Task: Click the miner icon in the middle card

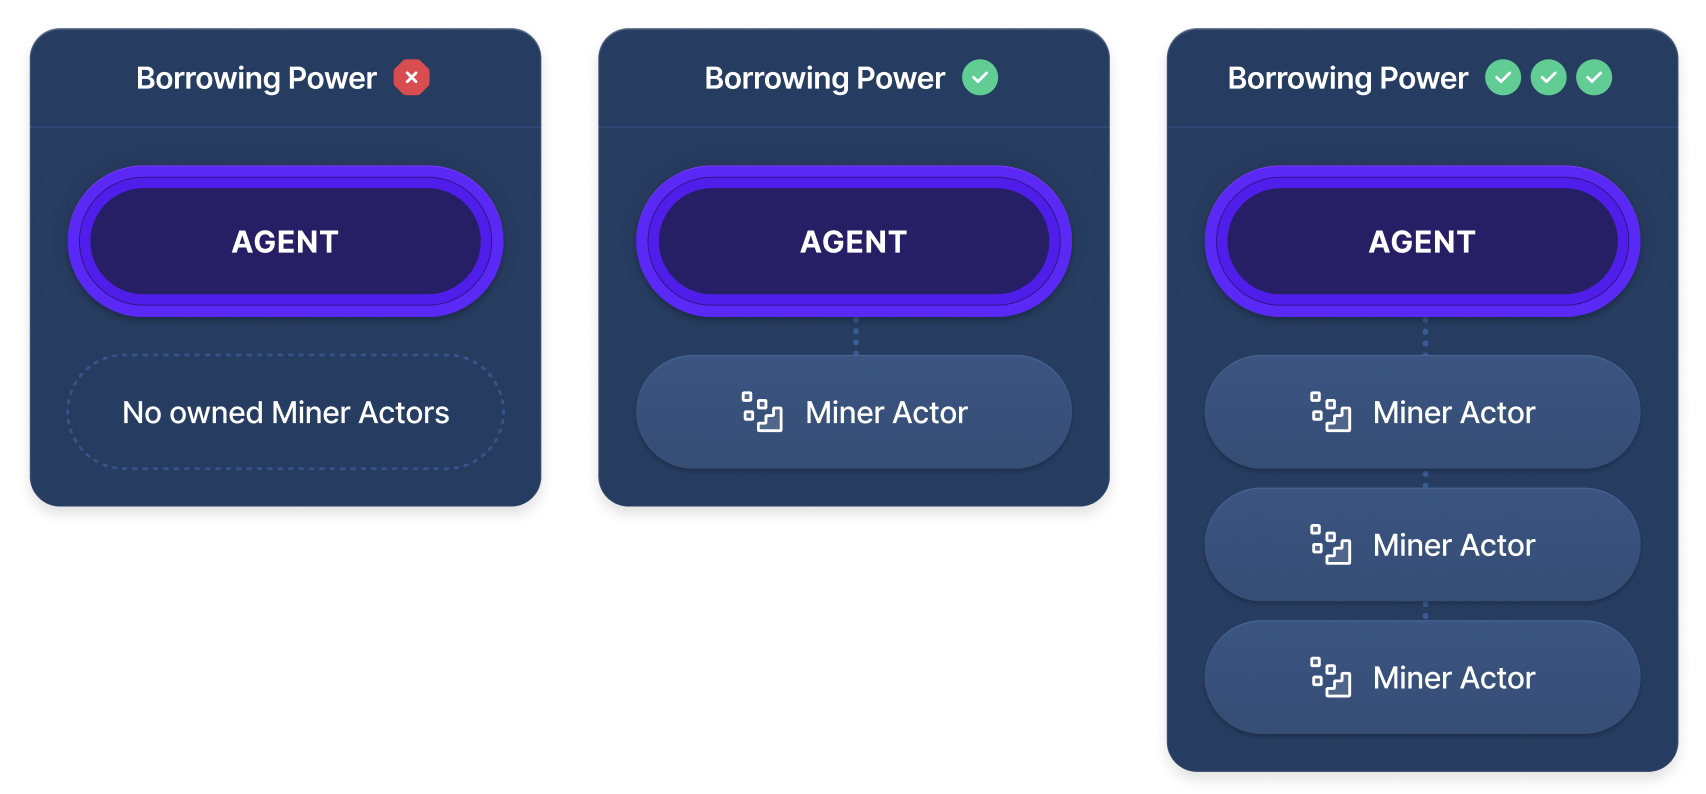Action: [762, 412]
